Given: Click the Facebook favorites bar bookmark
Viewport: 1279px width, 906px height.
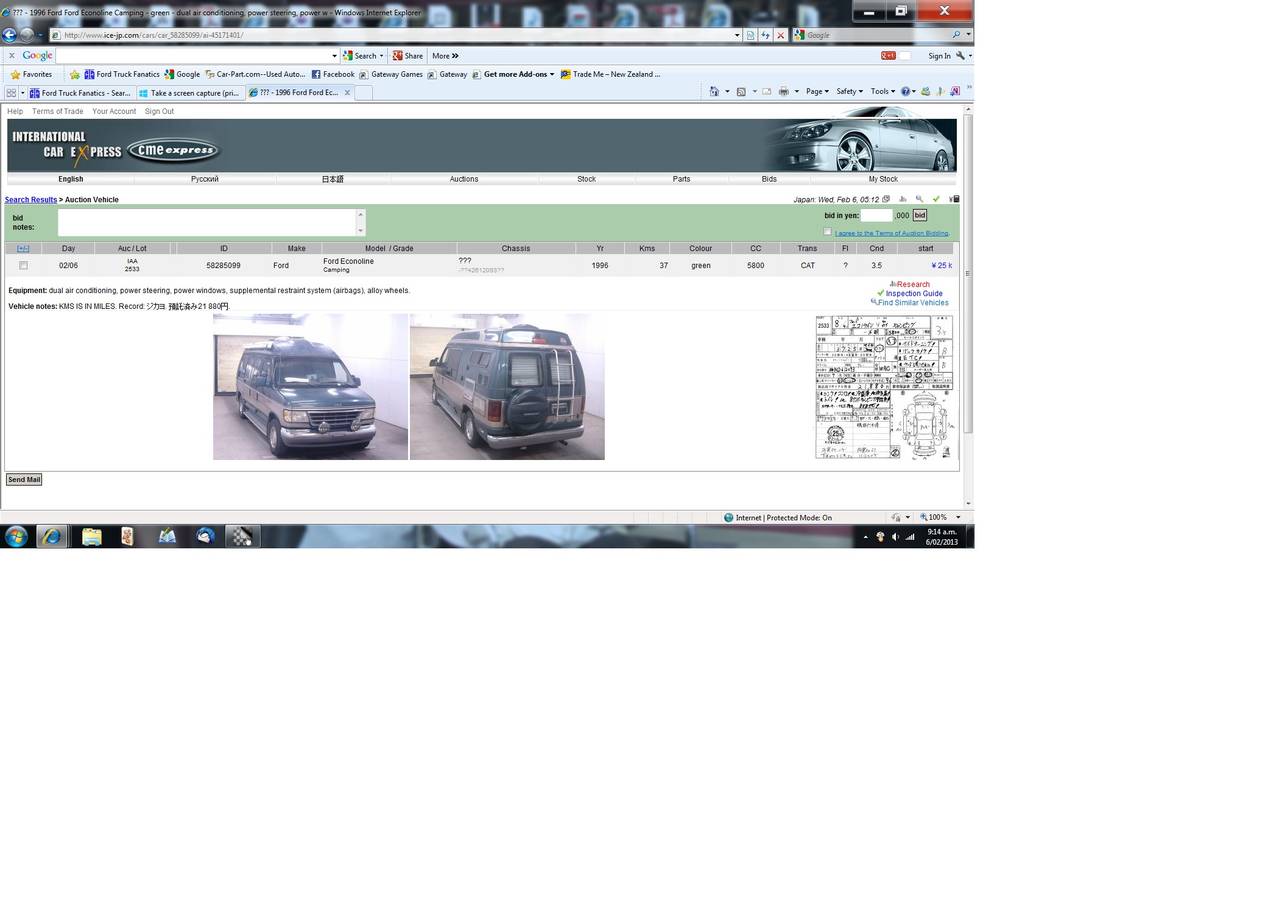Looking at the screenshot, I should (x=333, y=74).
